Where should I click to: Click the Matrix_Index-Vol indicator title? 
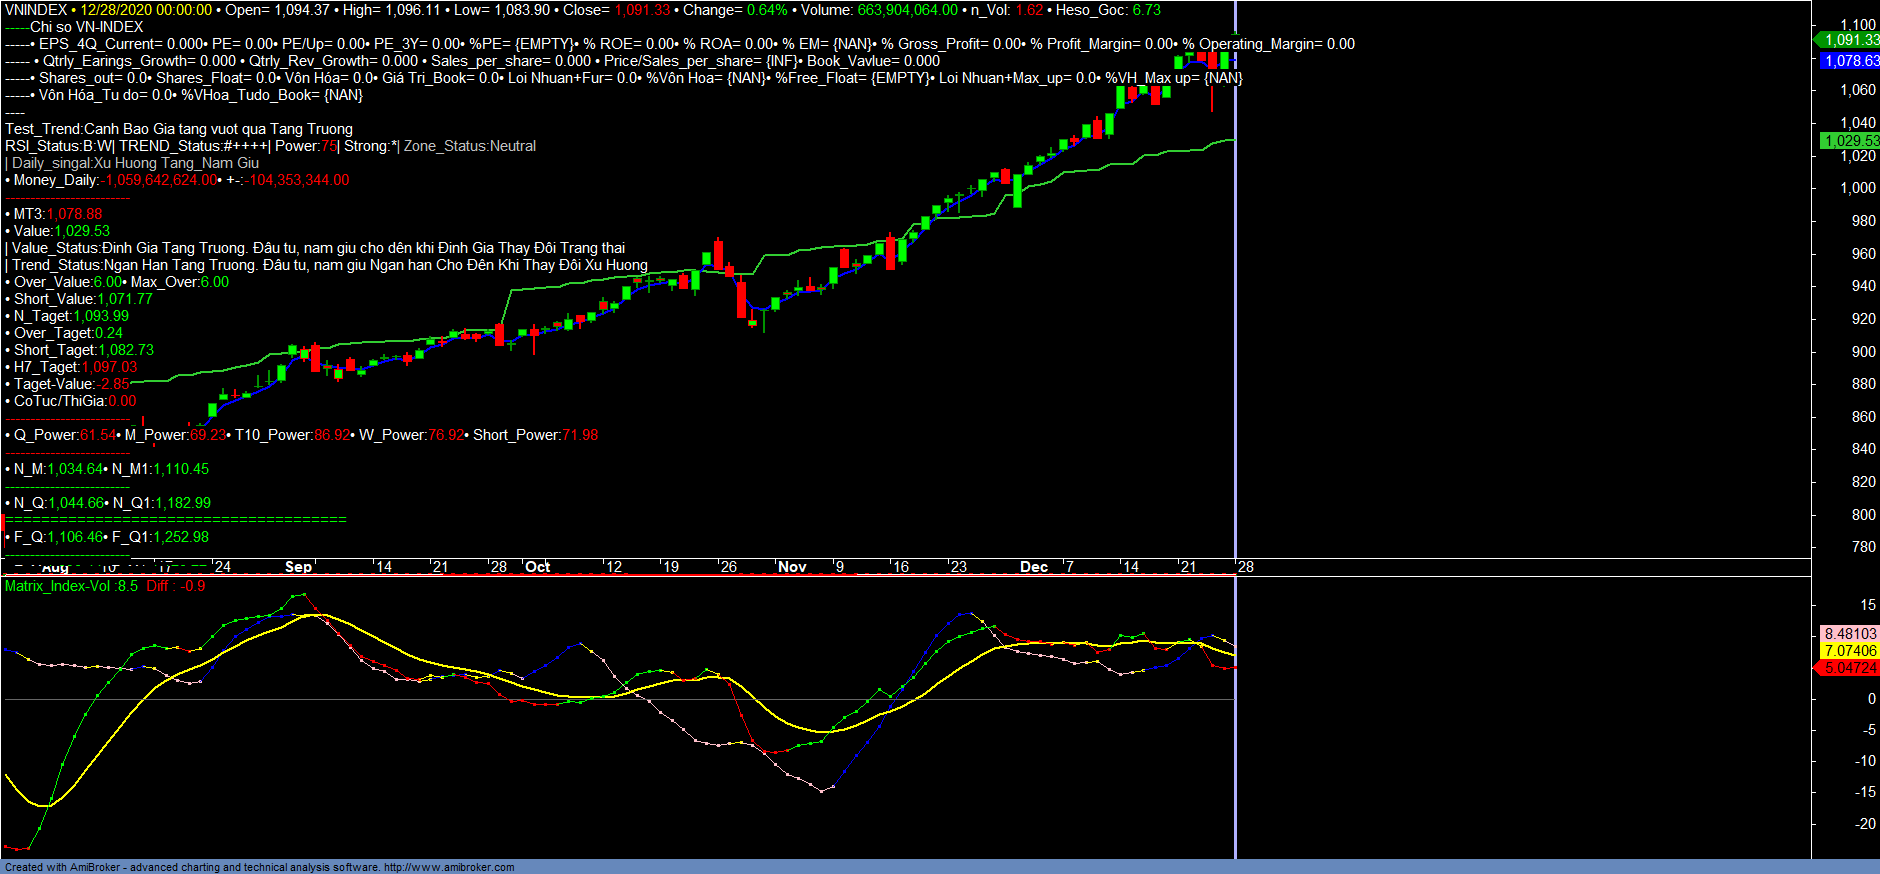(x=71, y=586)
